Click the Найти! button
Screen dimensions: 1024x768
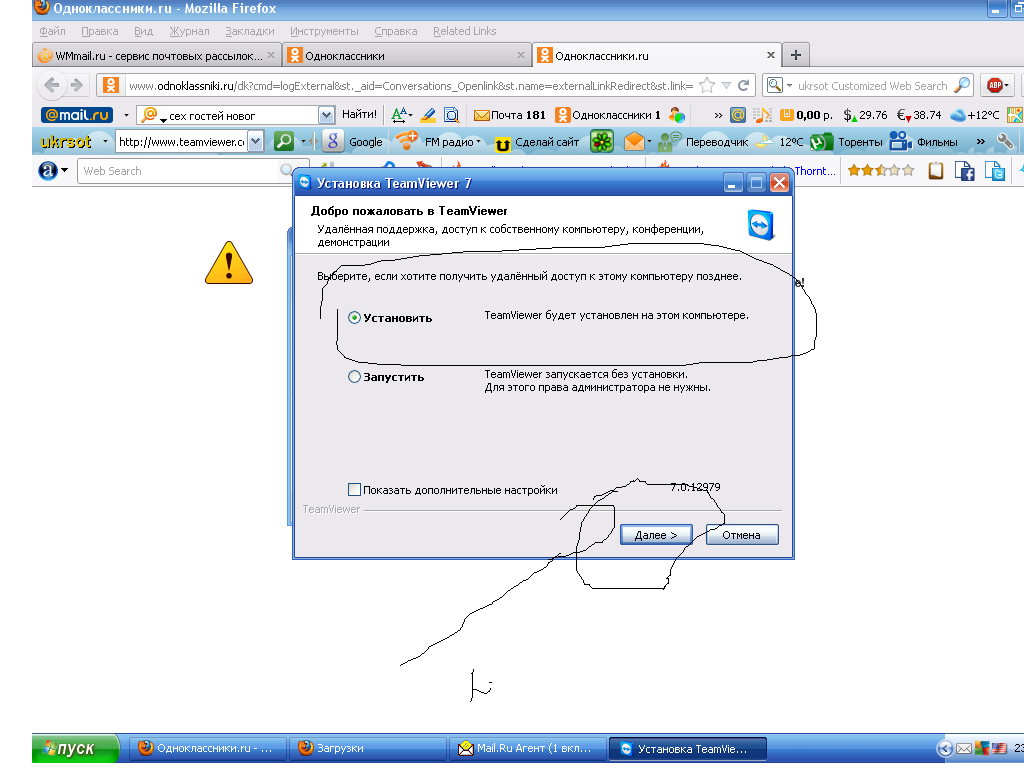[359, 115]
